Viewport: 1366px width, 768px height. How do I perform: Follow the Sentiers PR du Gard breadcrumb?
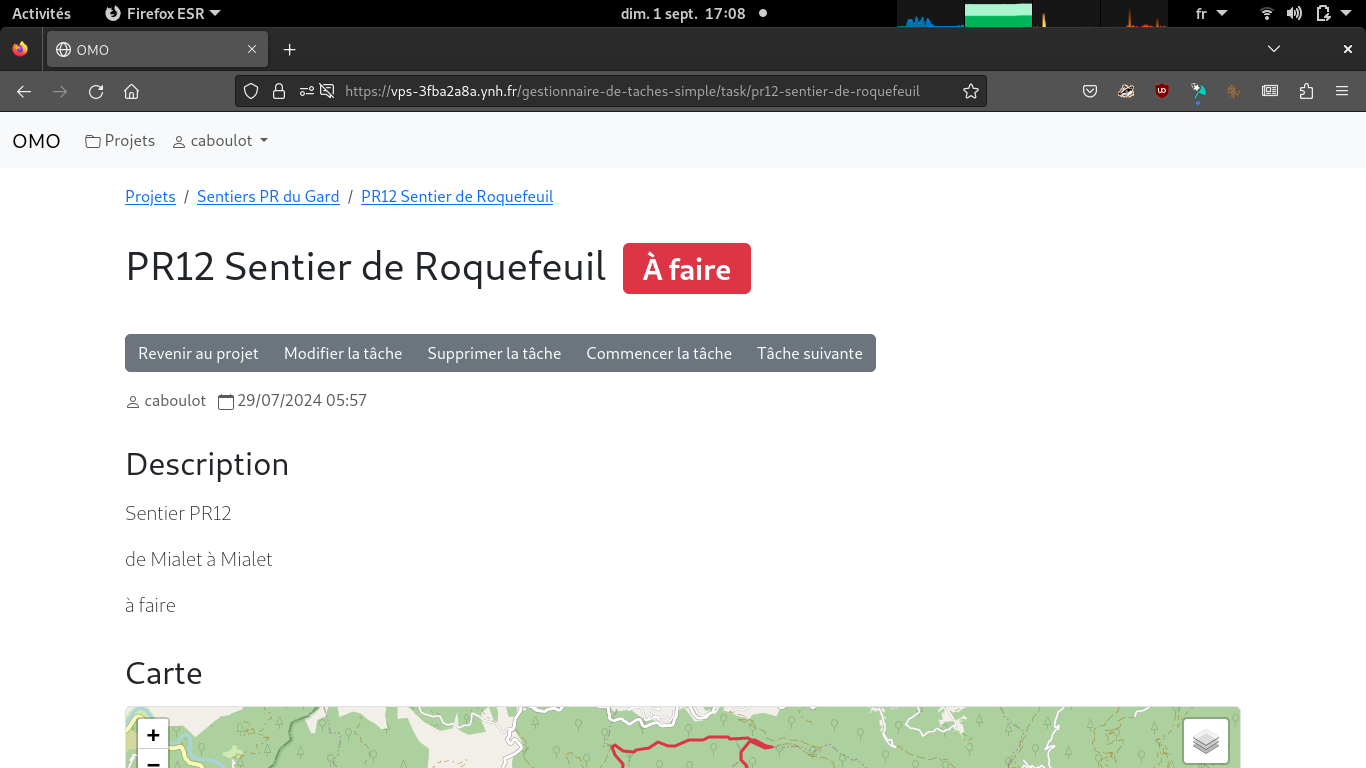pos(268,197)
